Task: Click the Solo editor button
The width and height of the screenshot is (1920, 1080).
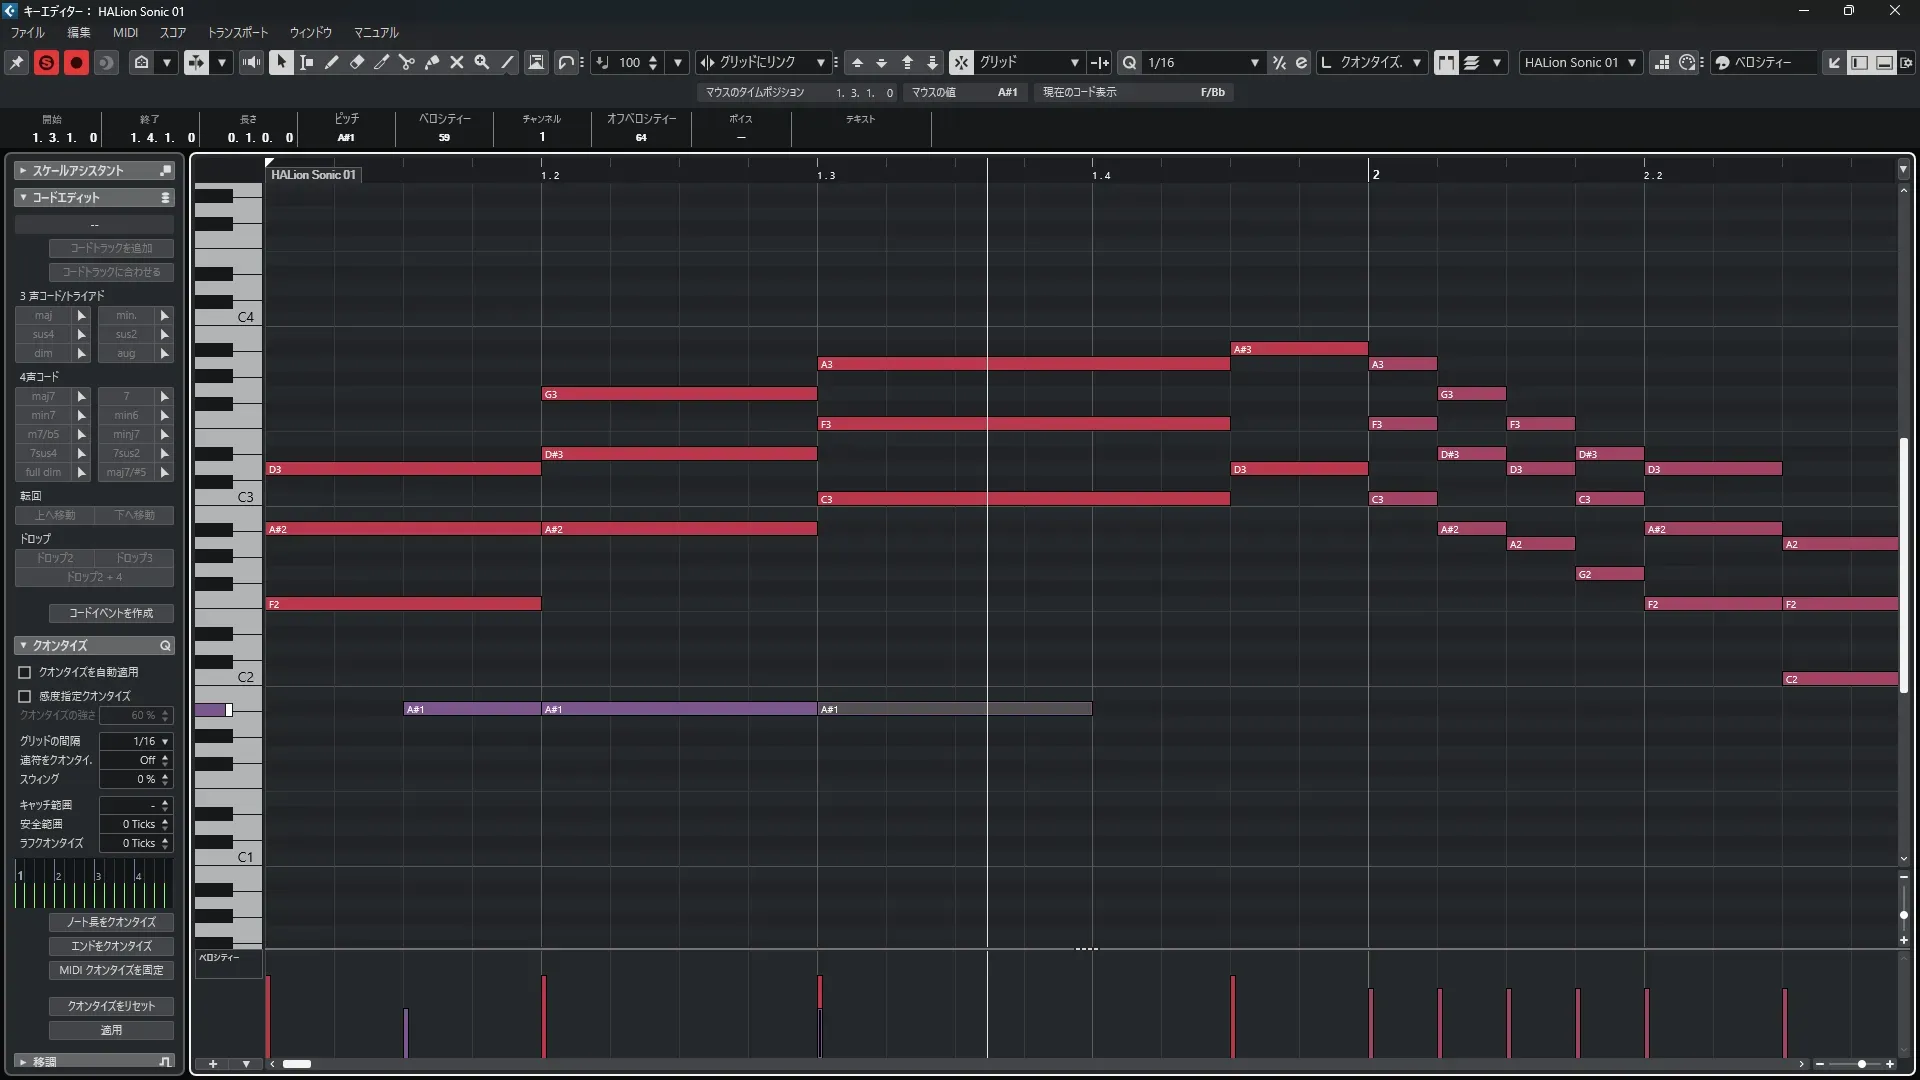Action: pos(46,62)
